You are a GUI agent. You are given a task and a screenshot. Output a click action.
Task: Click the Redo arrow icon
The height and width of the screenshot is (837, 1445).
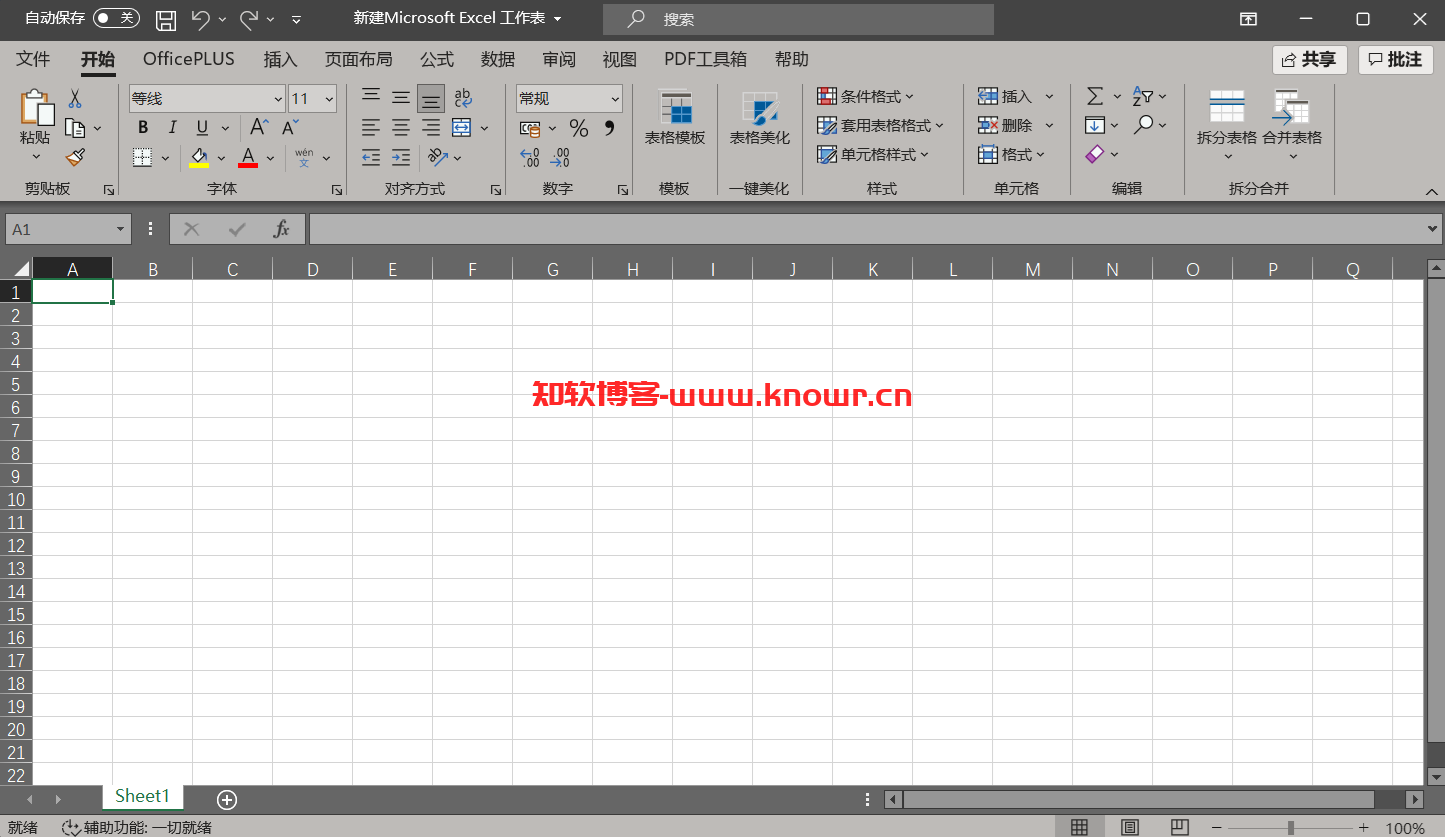pos(249,19)
